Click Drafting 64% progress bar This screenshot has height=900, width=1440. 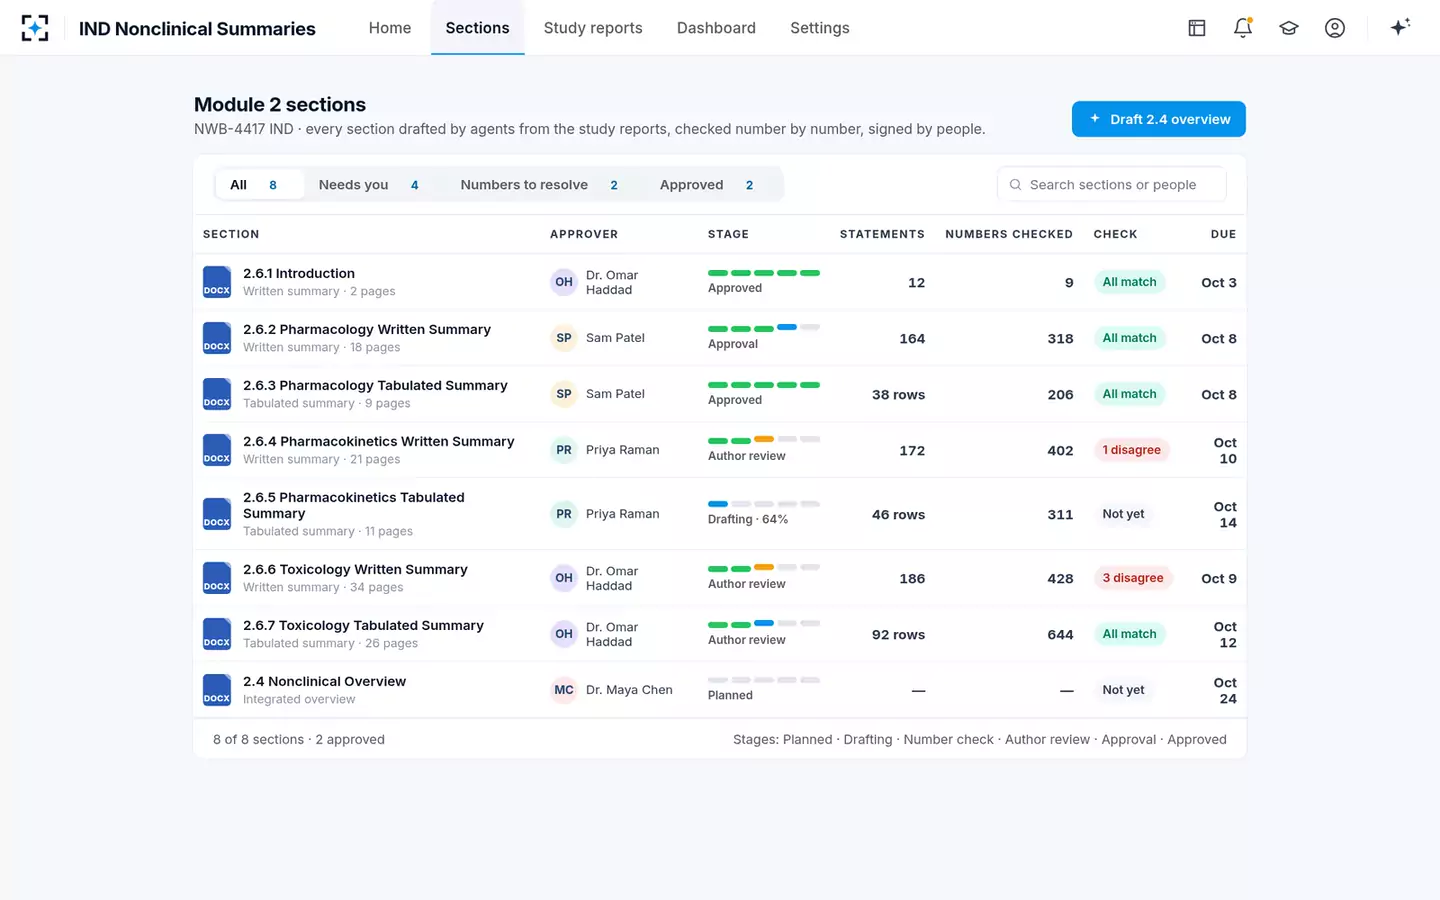(764, 504)
